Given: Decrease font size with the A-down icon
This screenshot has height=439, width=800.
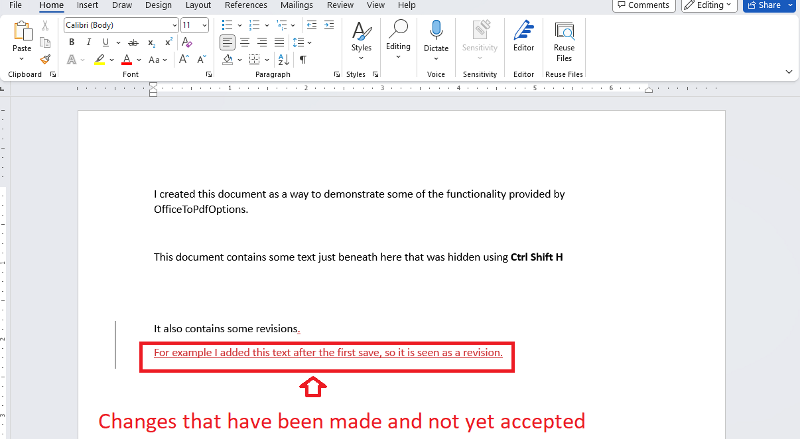Looking at the screenshot, I should pos(202,60).
